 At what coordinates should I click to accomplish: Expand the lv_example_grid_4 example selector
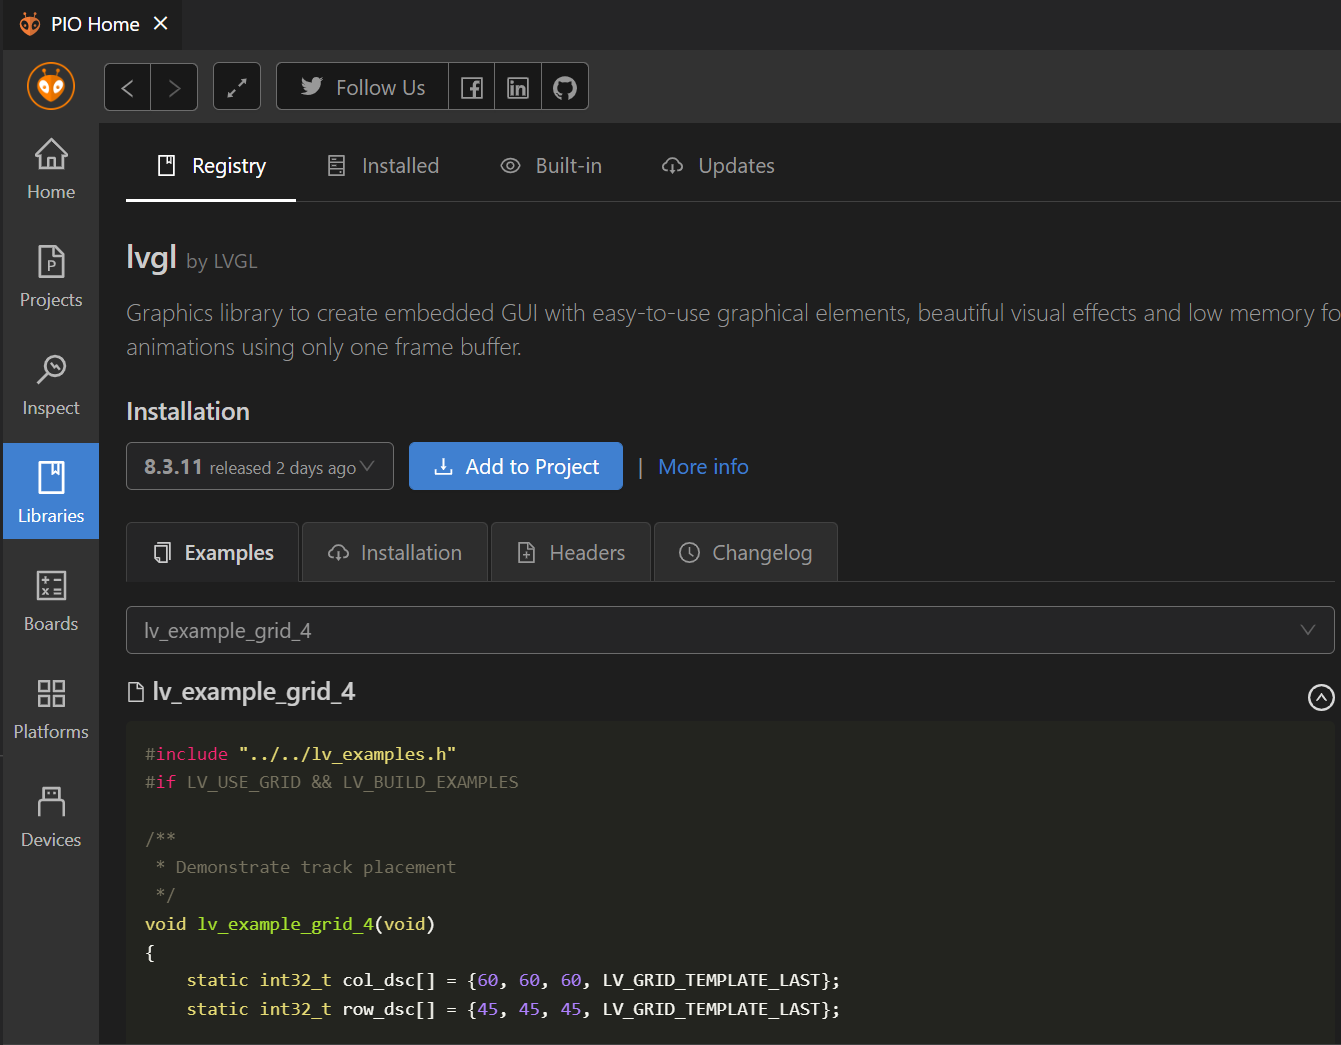click(729, 630)
